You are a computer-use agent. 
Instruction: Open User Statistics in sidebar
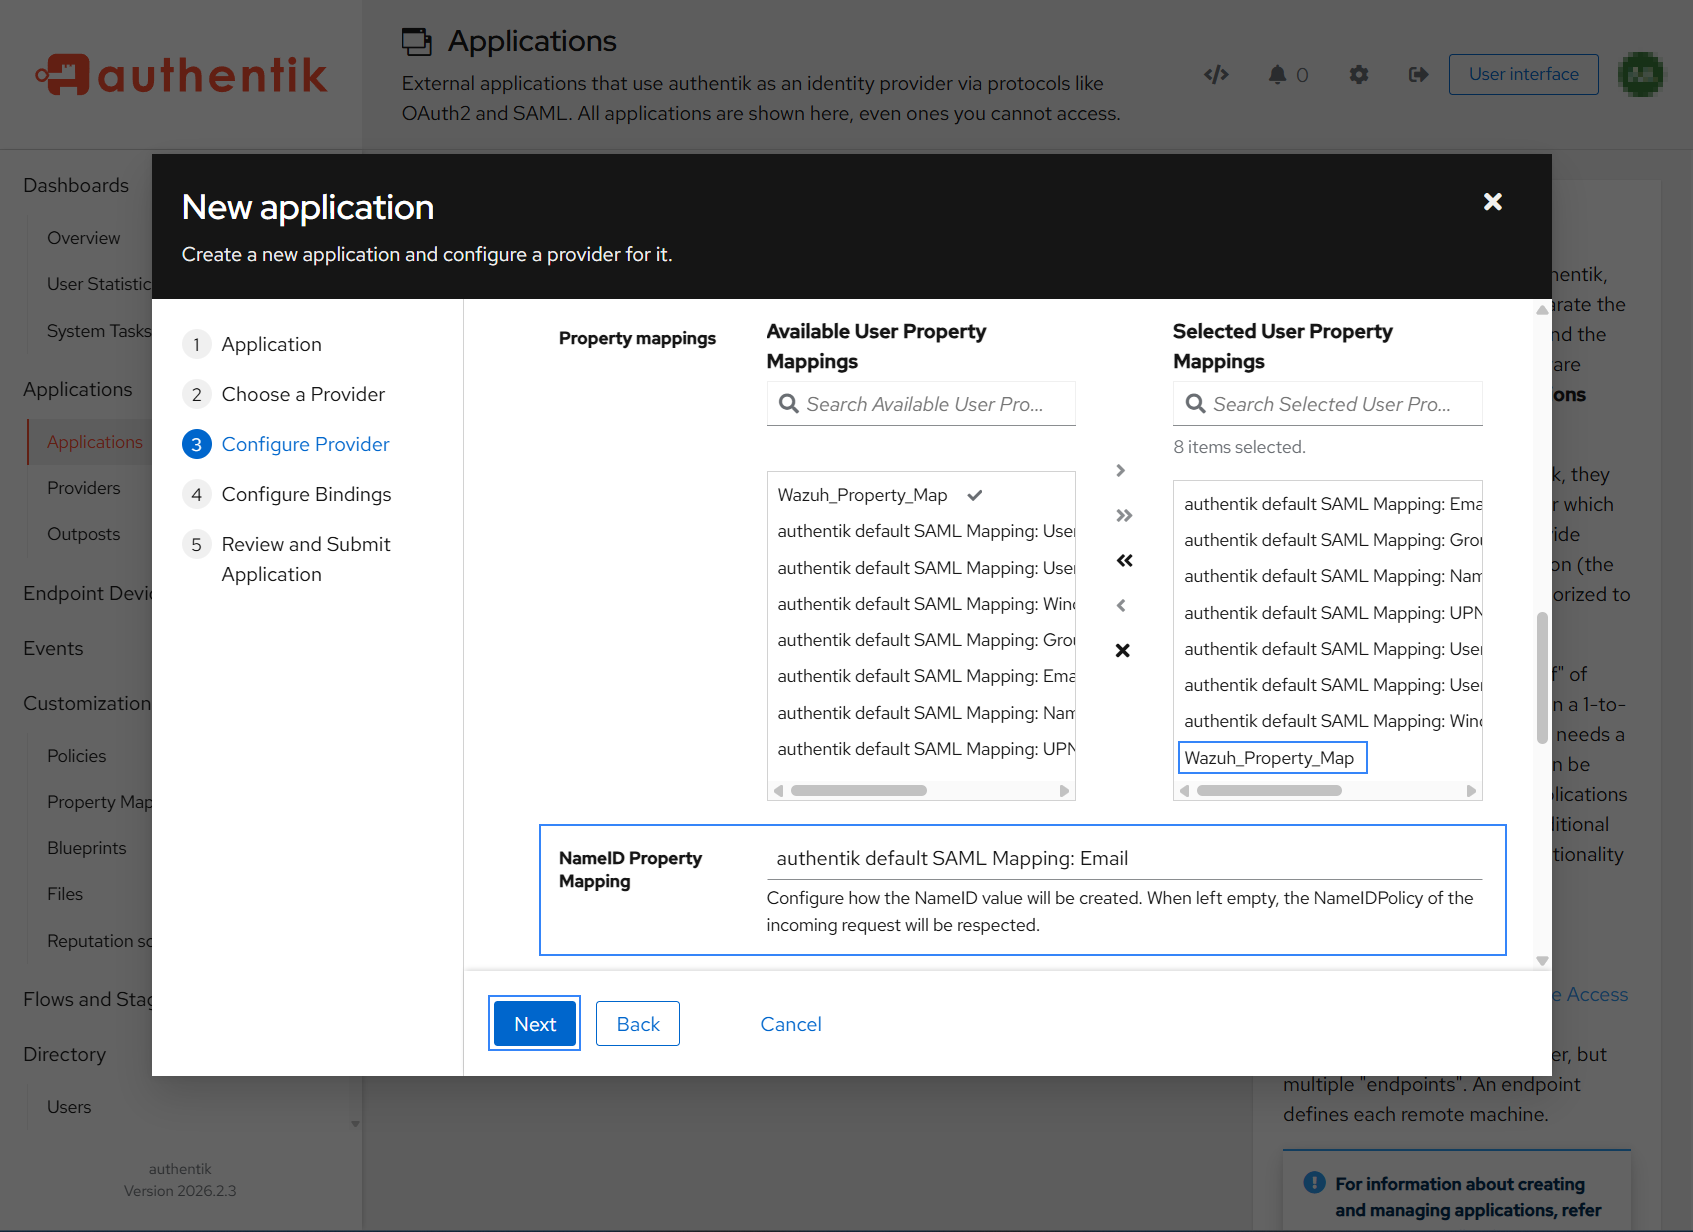[99, 284]
